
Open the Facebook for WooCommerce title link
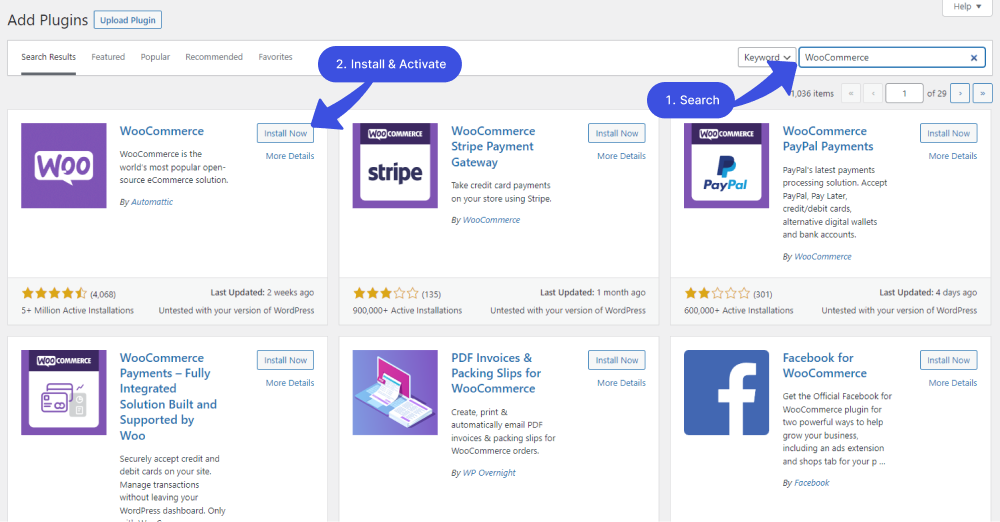pos(825,365)
